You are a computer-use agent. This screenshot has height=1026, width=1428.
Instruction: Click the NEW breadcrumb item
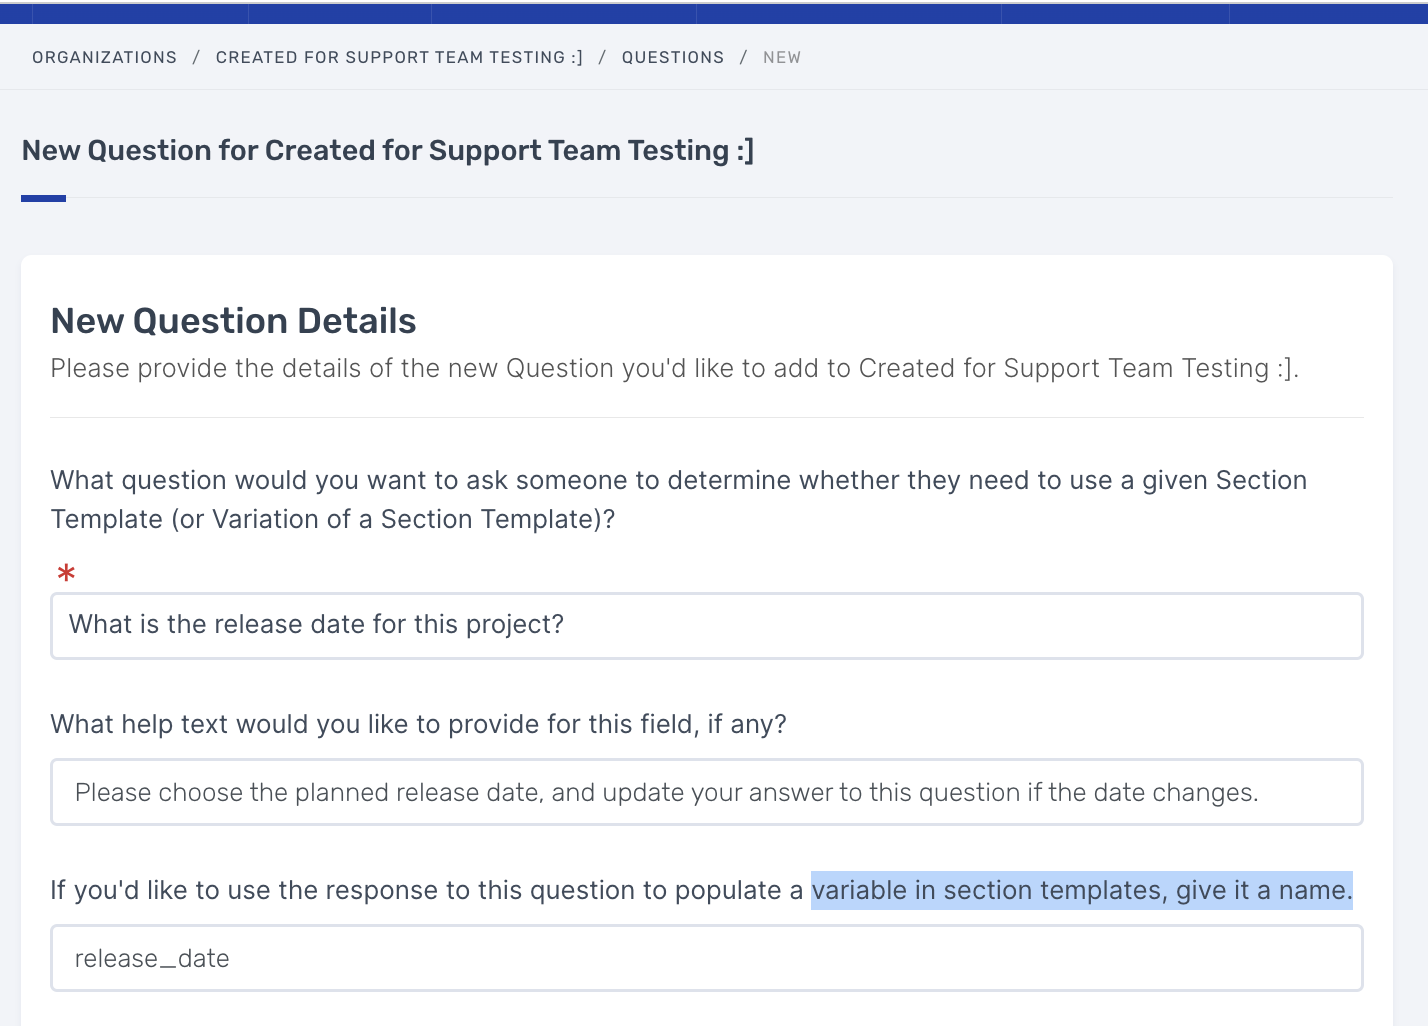(782, 57)
